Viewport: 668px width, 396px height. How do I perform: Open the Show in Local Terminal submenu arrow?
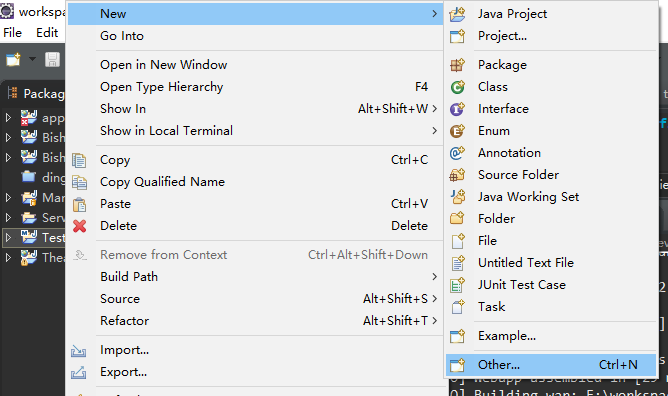(x=434, y=131)
